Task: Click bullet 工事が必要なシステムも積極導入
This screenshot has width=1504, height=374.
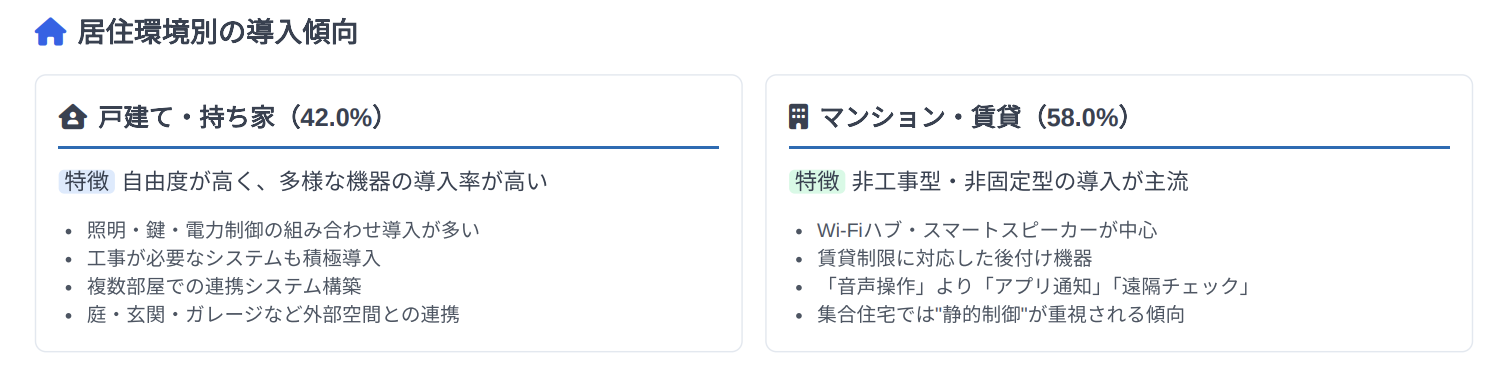Action: pos(234,258)
